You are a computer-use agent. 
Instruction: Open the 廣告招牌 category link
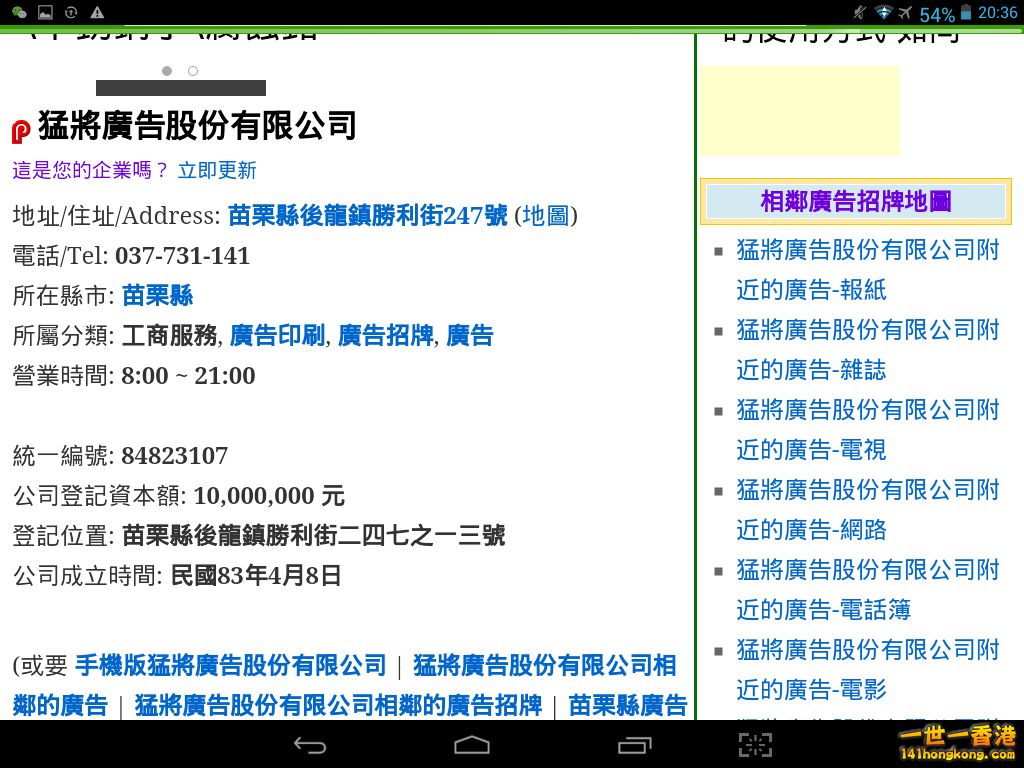[385, 336]
